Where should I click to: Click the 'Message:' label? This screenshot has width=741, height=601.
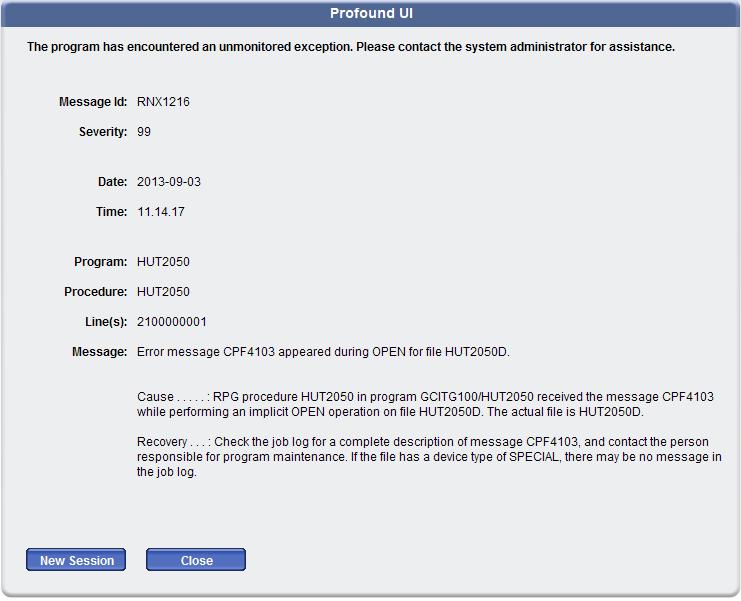100,352
